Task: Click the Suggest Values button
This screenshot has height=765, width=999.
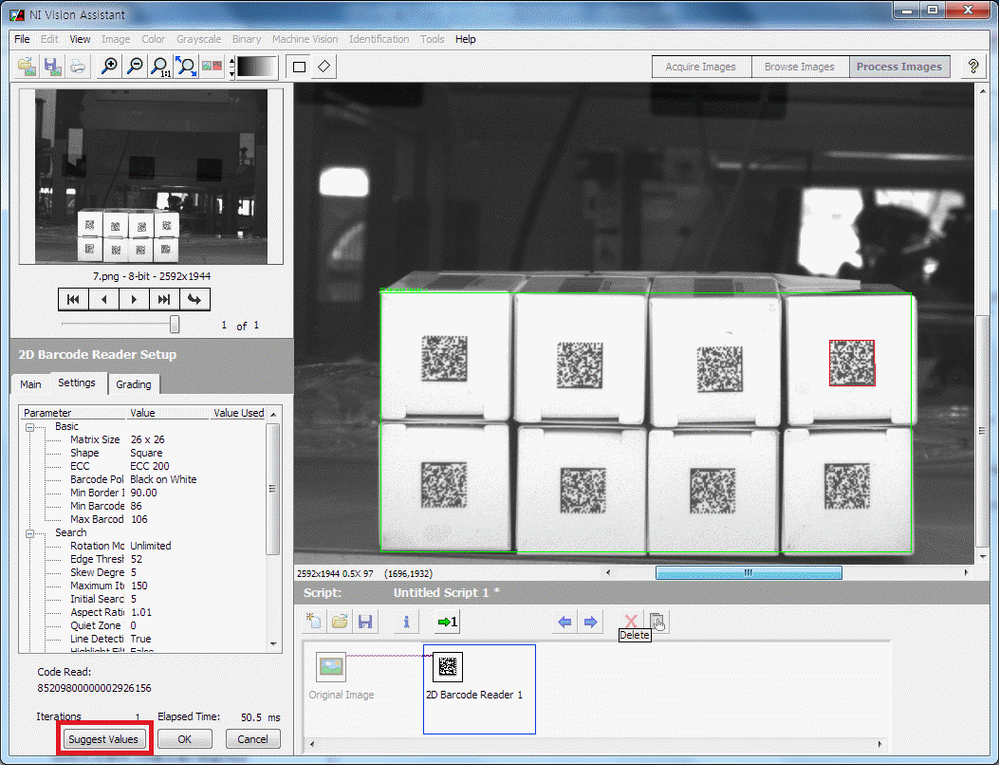Action: click(103, 739)
